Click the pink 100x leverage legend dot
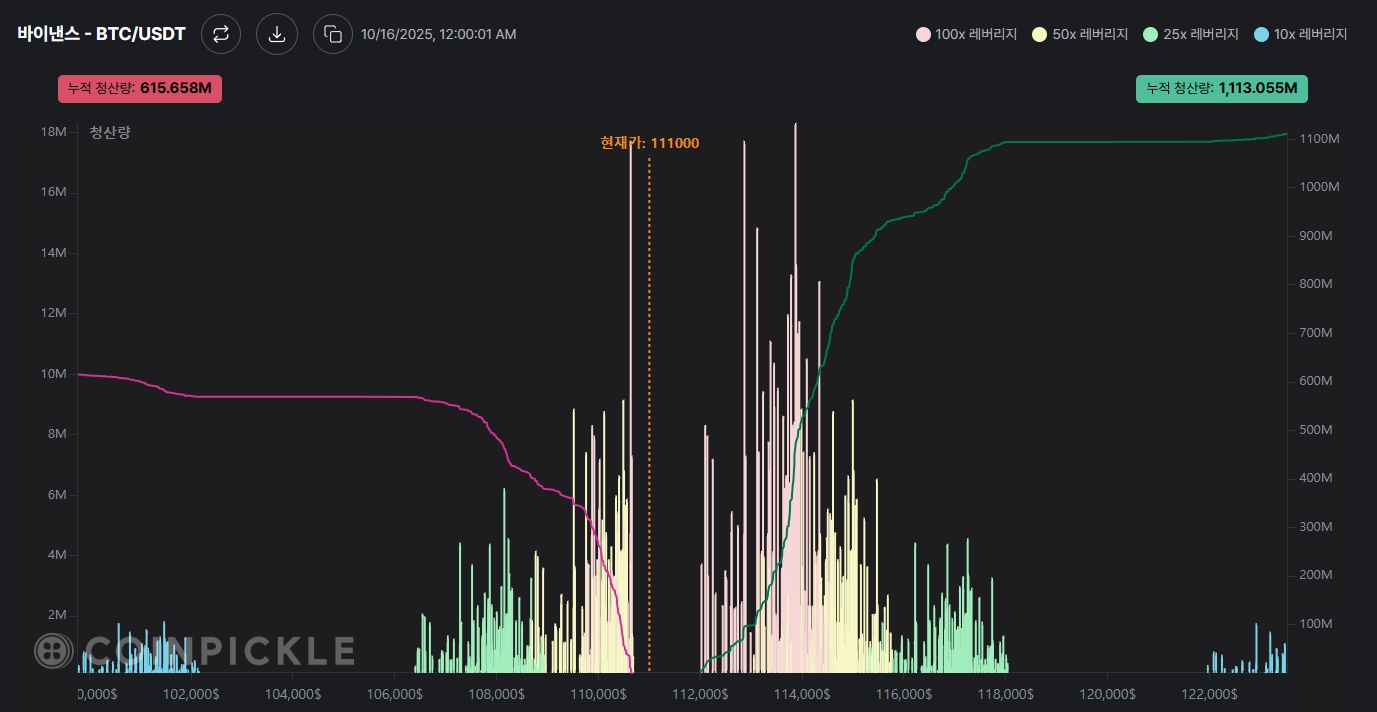The width and height of the screenshot is (1377, 712). tap(923, 34)
